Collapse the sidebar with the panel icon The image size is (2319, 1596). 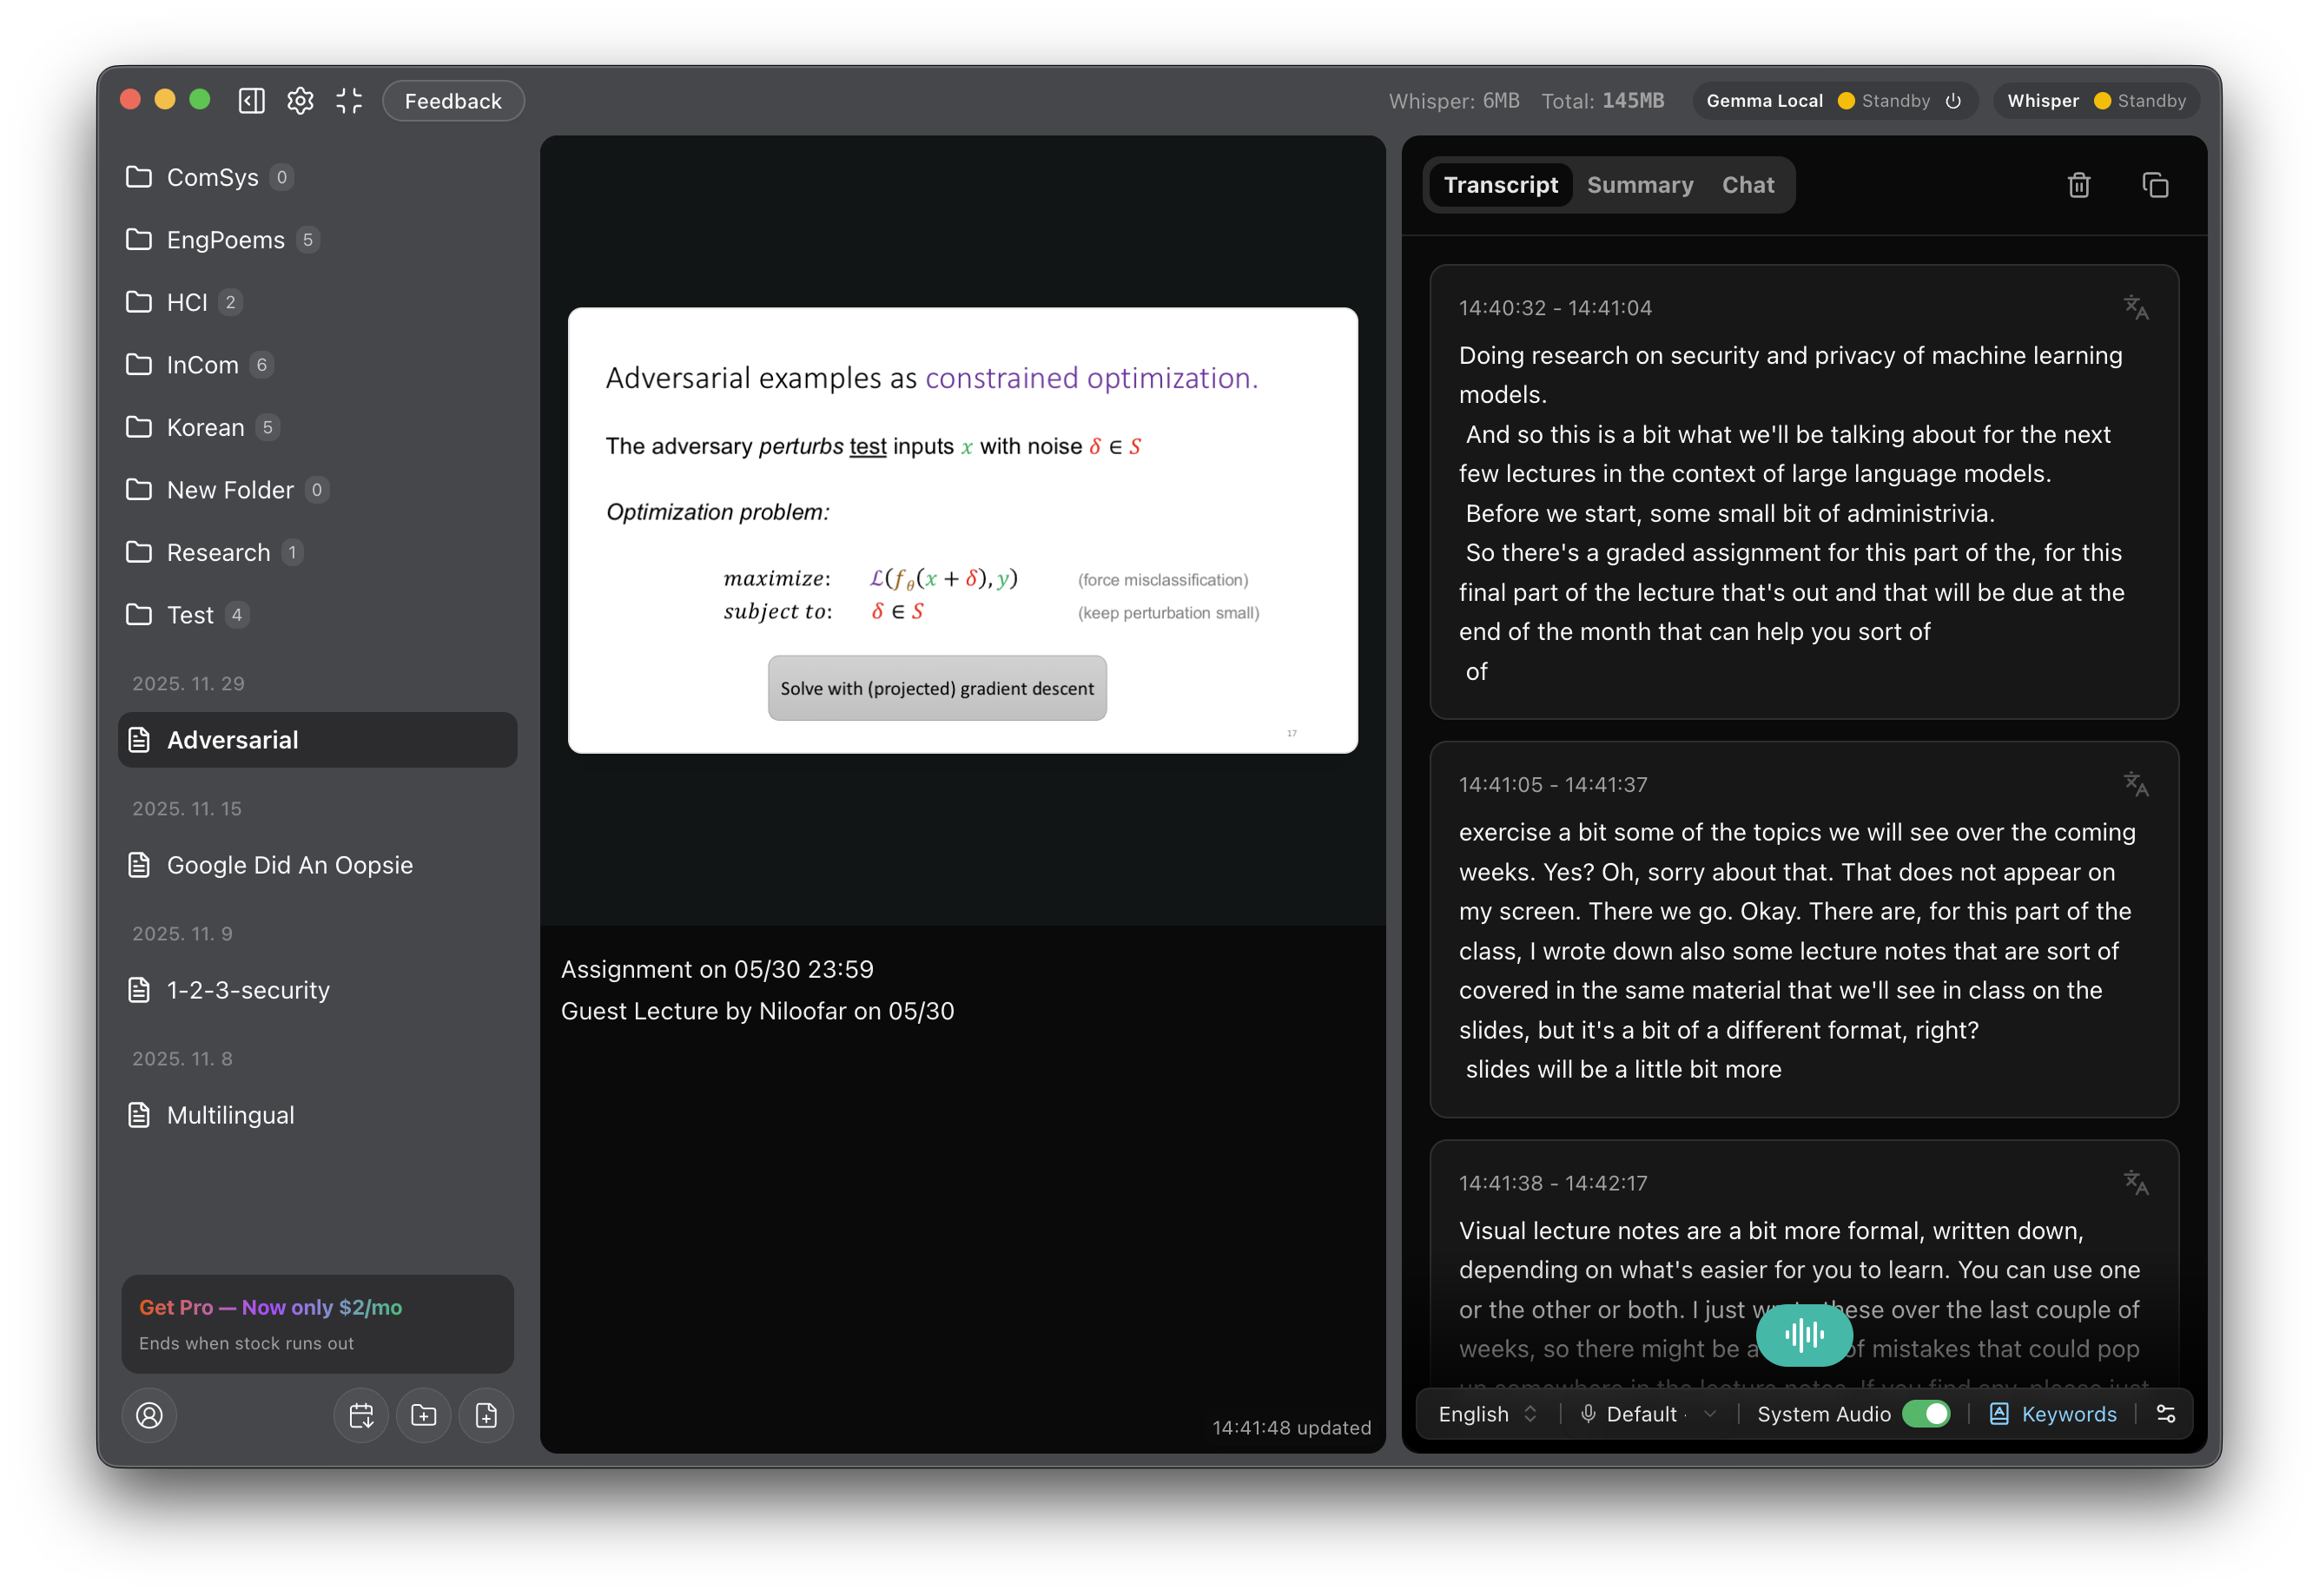point(252,101)
